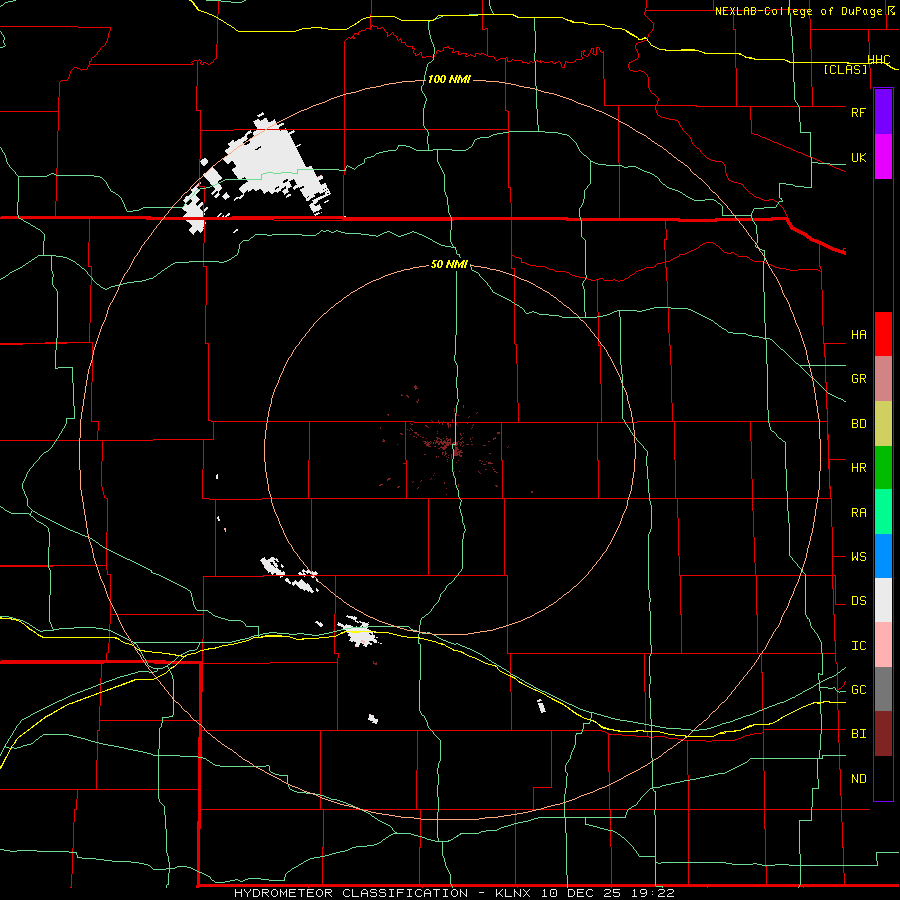900x900 pixels.
Task: Click the HA red color swatch
Action: click(883, 334)
